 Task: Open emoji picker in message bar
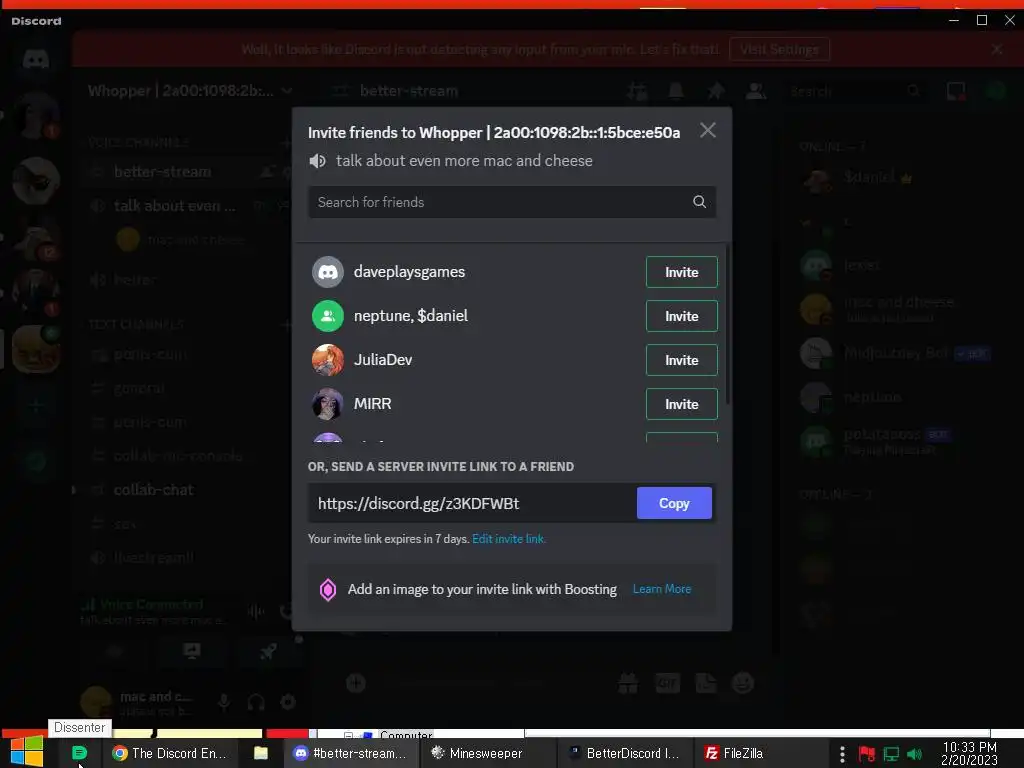(743, 683)
